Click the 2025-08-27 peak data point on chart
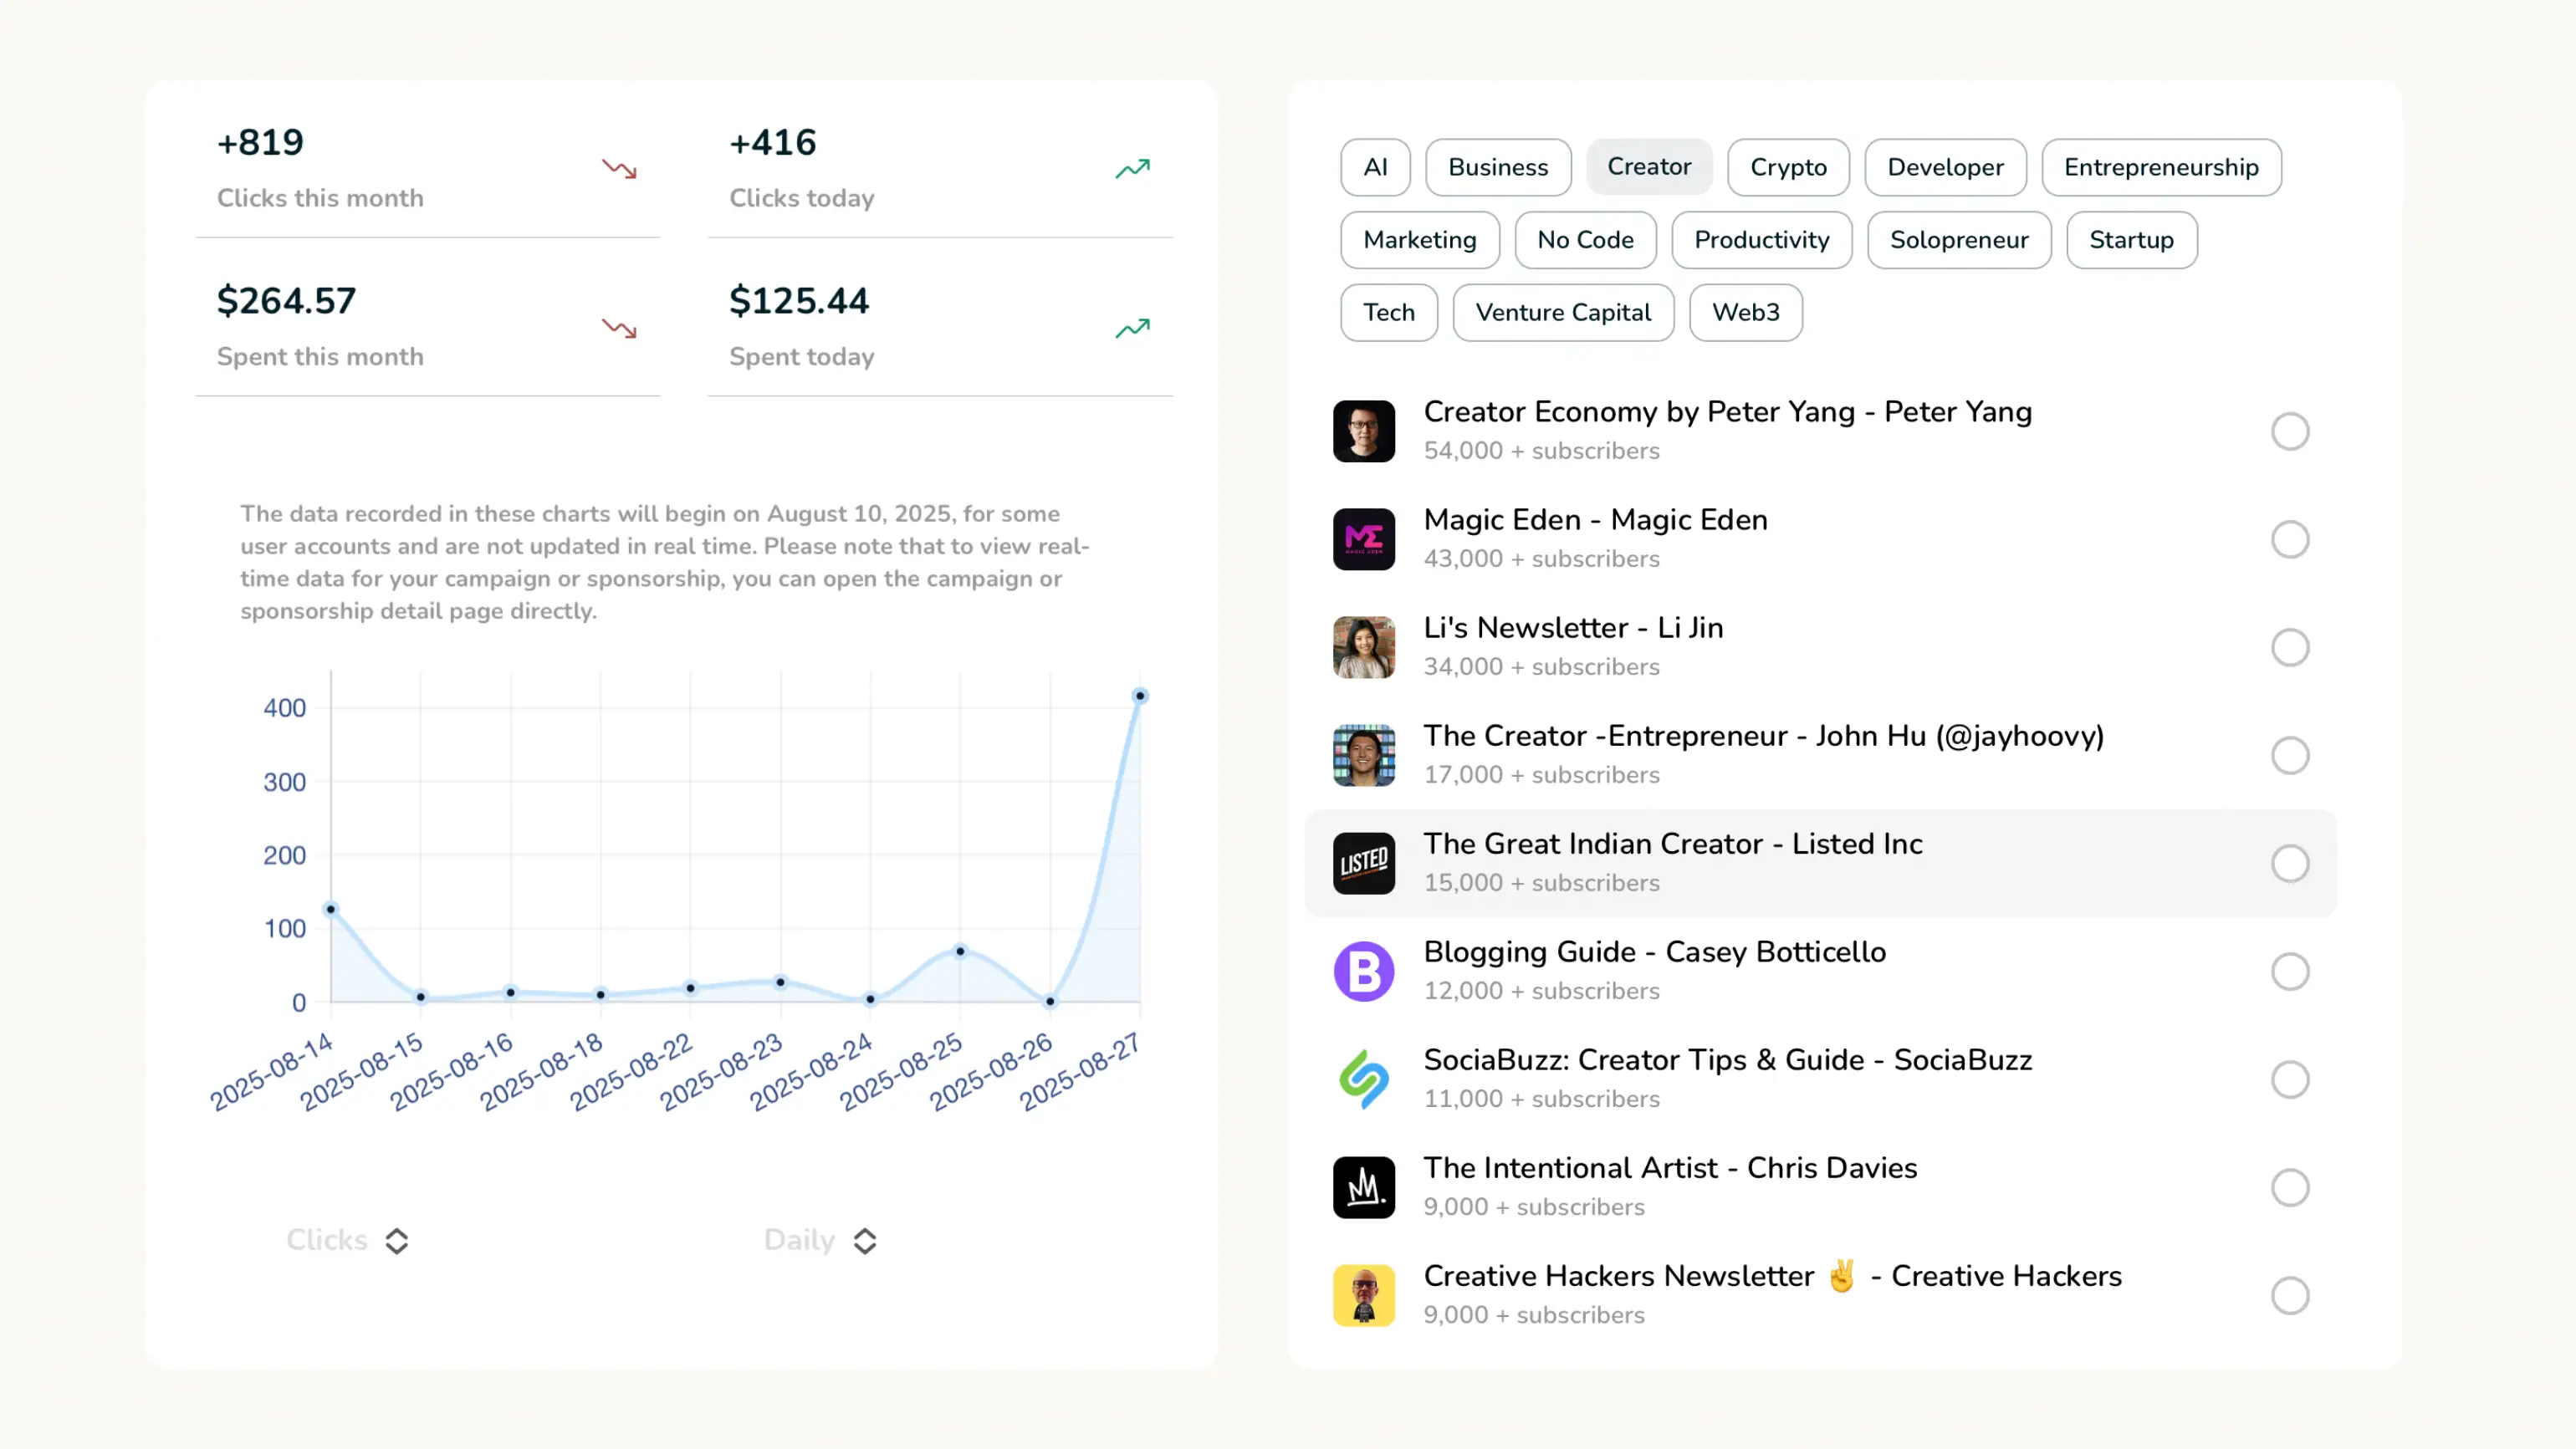The height and width of the screenshot is (1449, 2576). 1139,695
